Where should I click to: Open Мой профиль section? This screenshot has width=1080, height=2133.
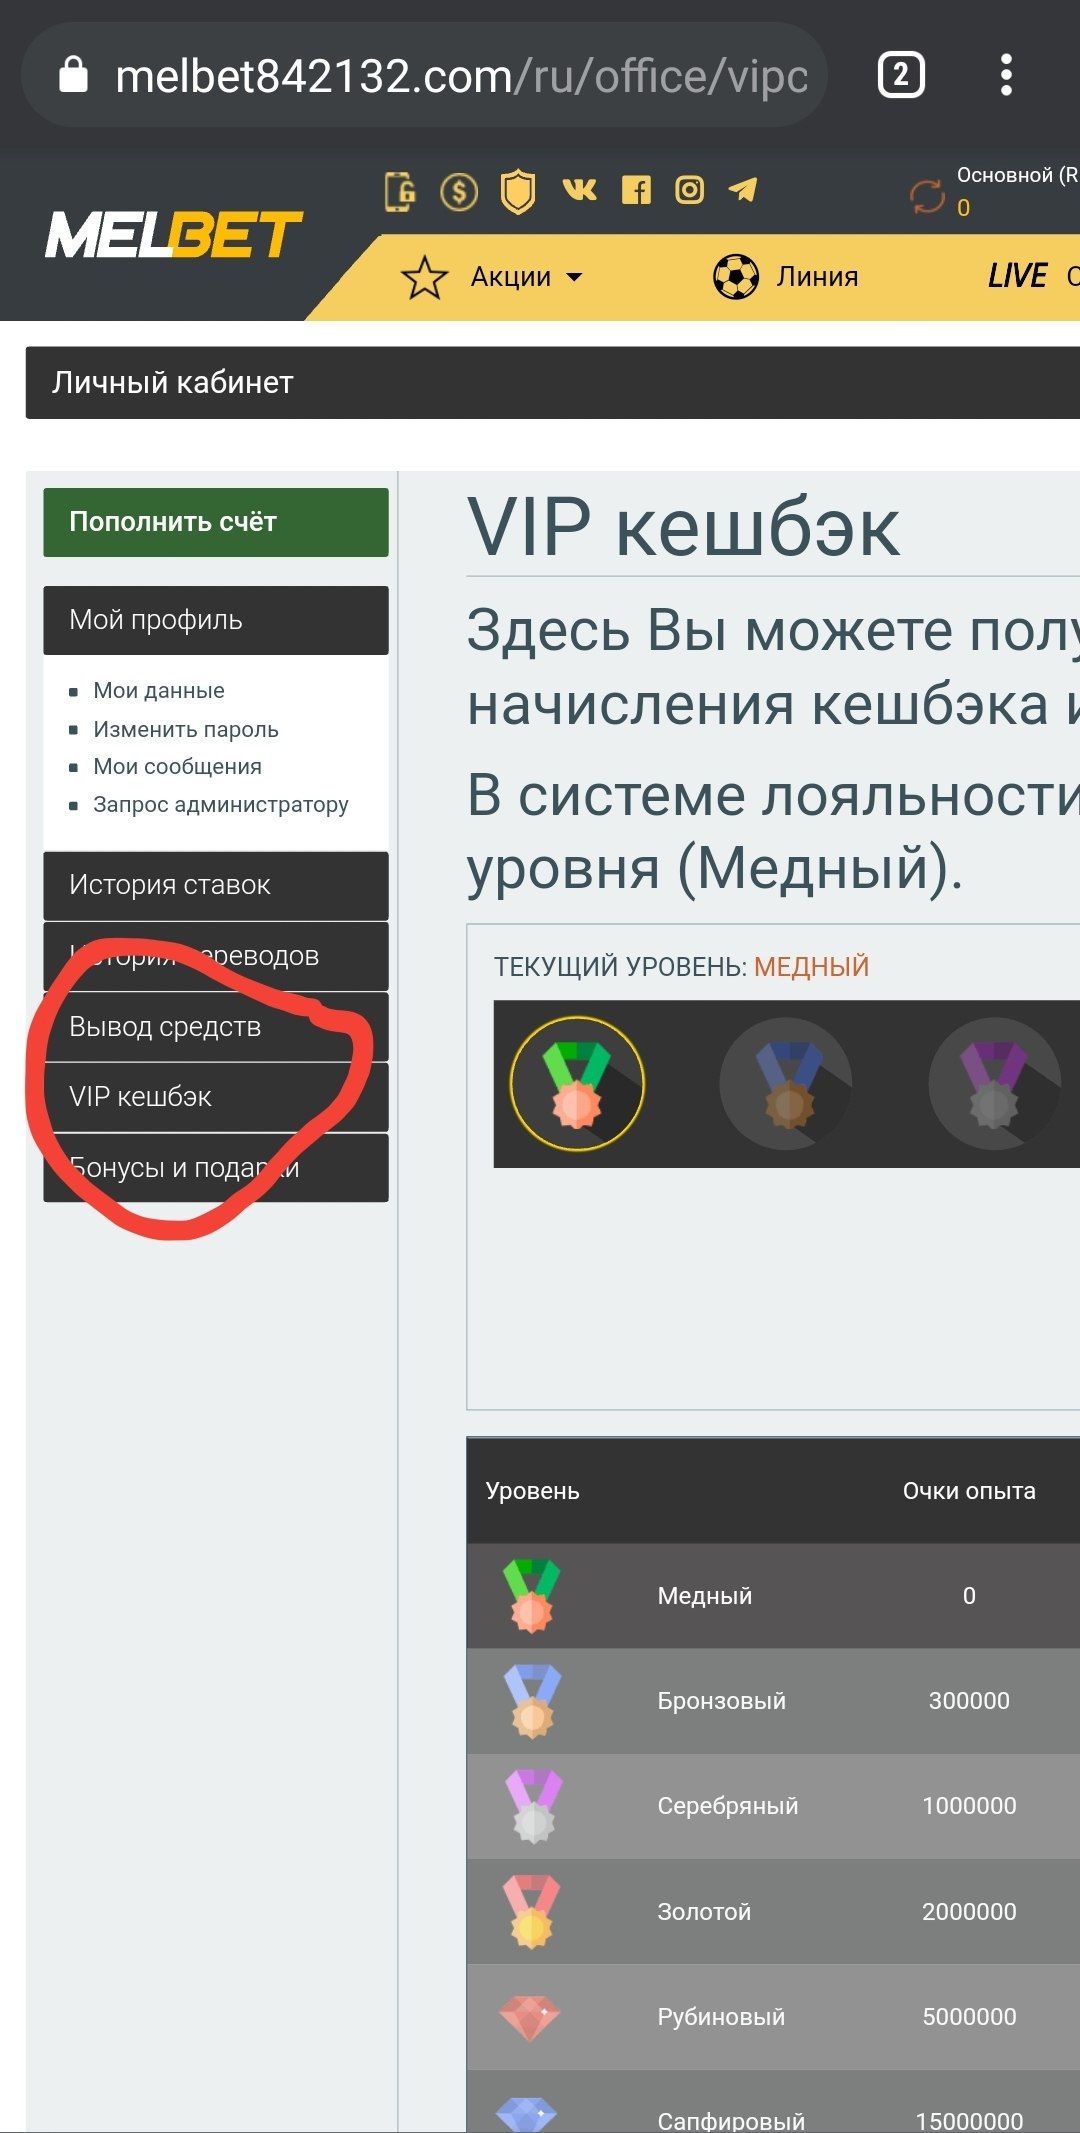[x=216, y=620]
